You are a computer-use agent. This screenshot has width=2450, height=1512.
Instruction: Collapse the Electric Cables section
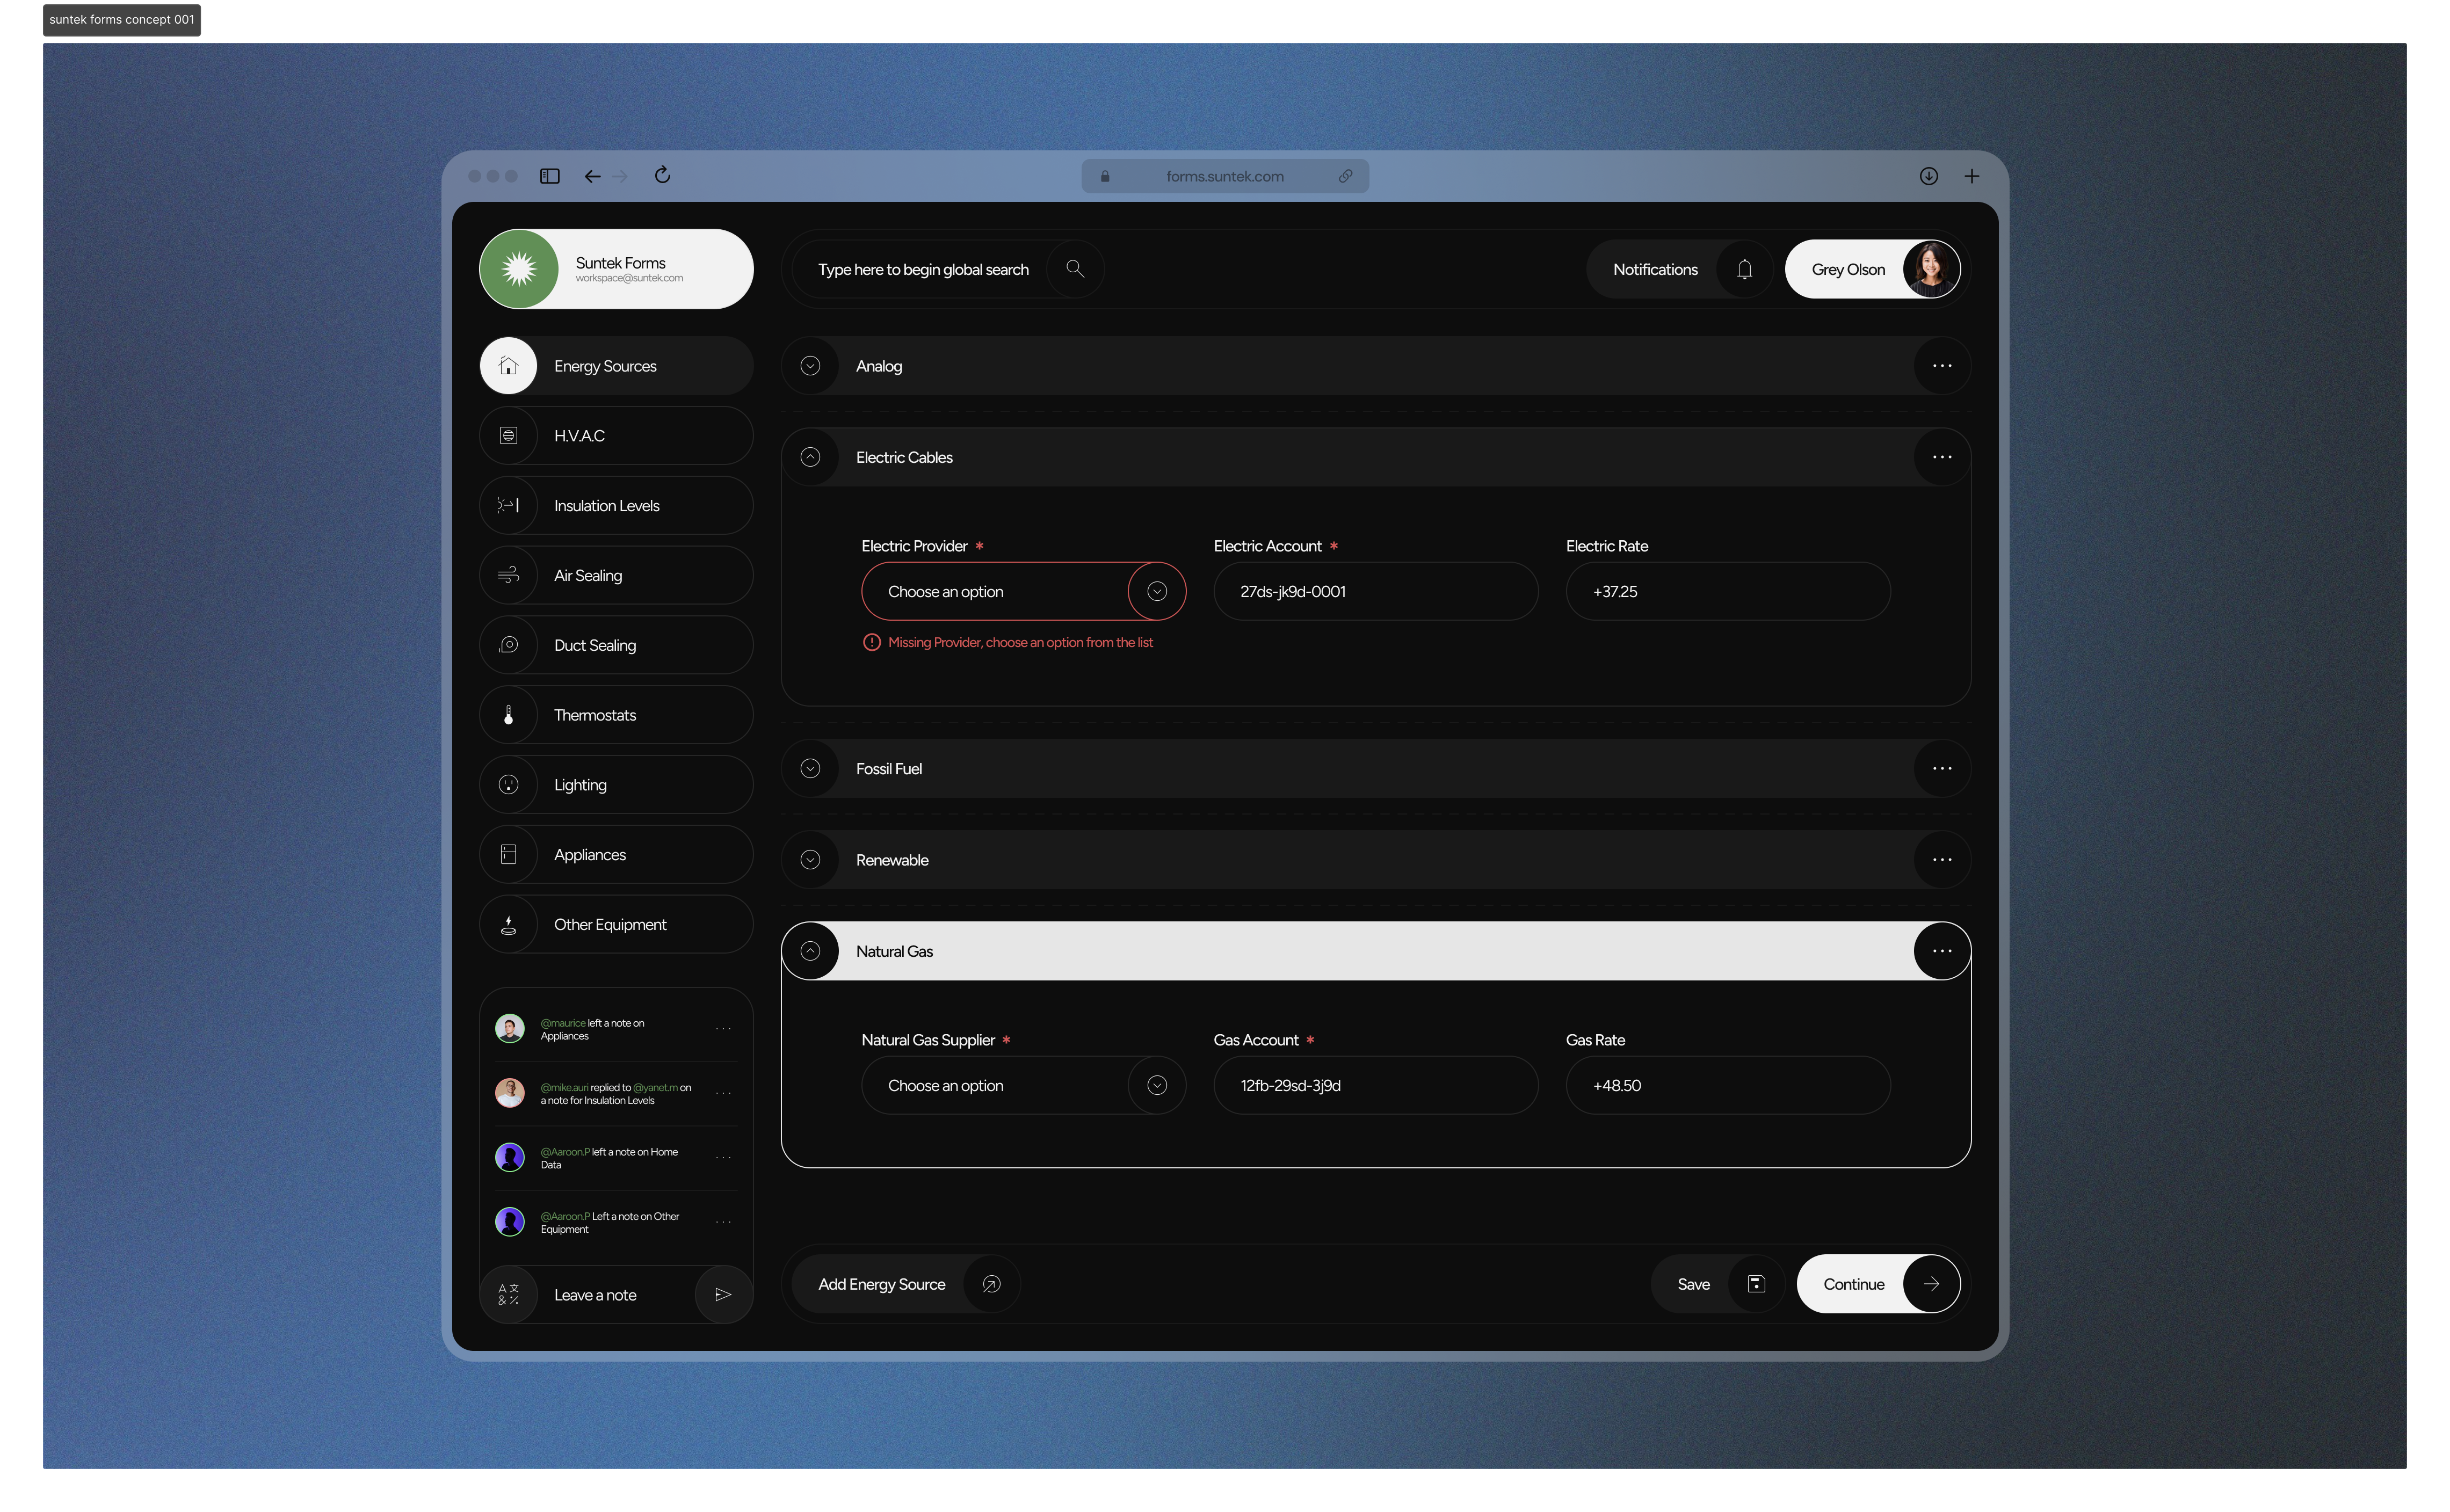click(x=811, y=457)
